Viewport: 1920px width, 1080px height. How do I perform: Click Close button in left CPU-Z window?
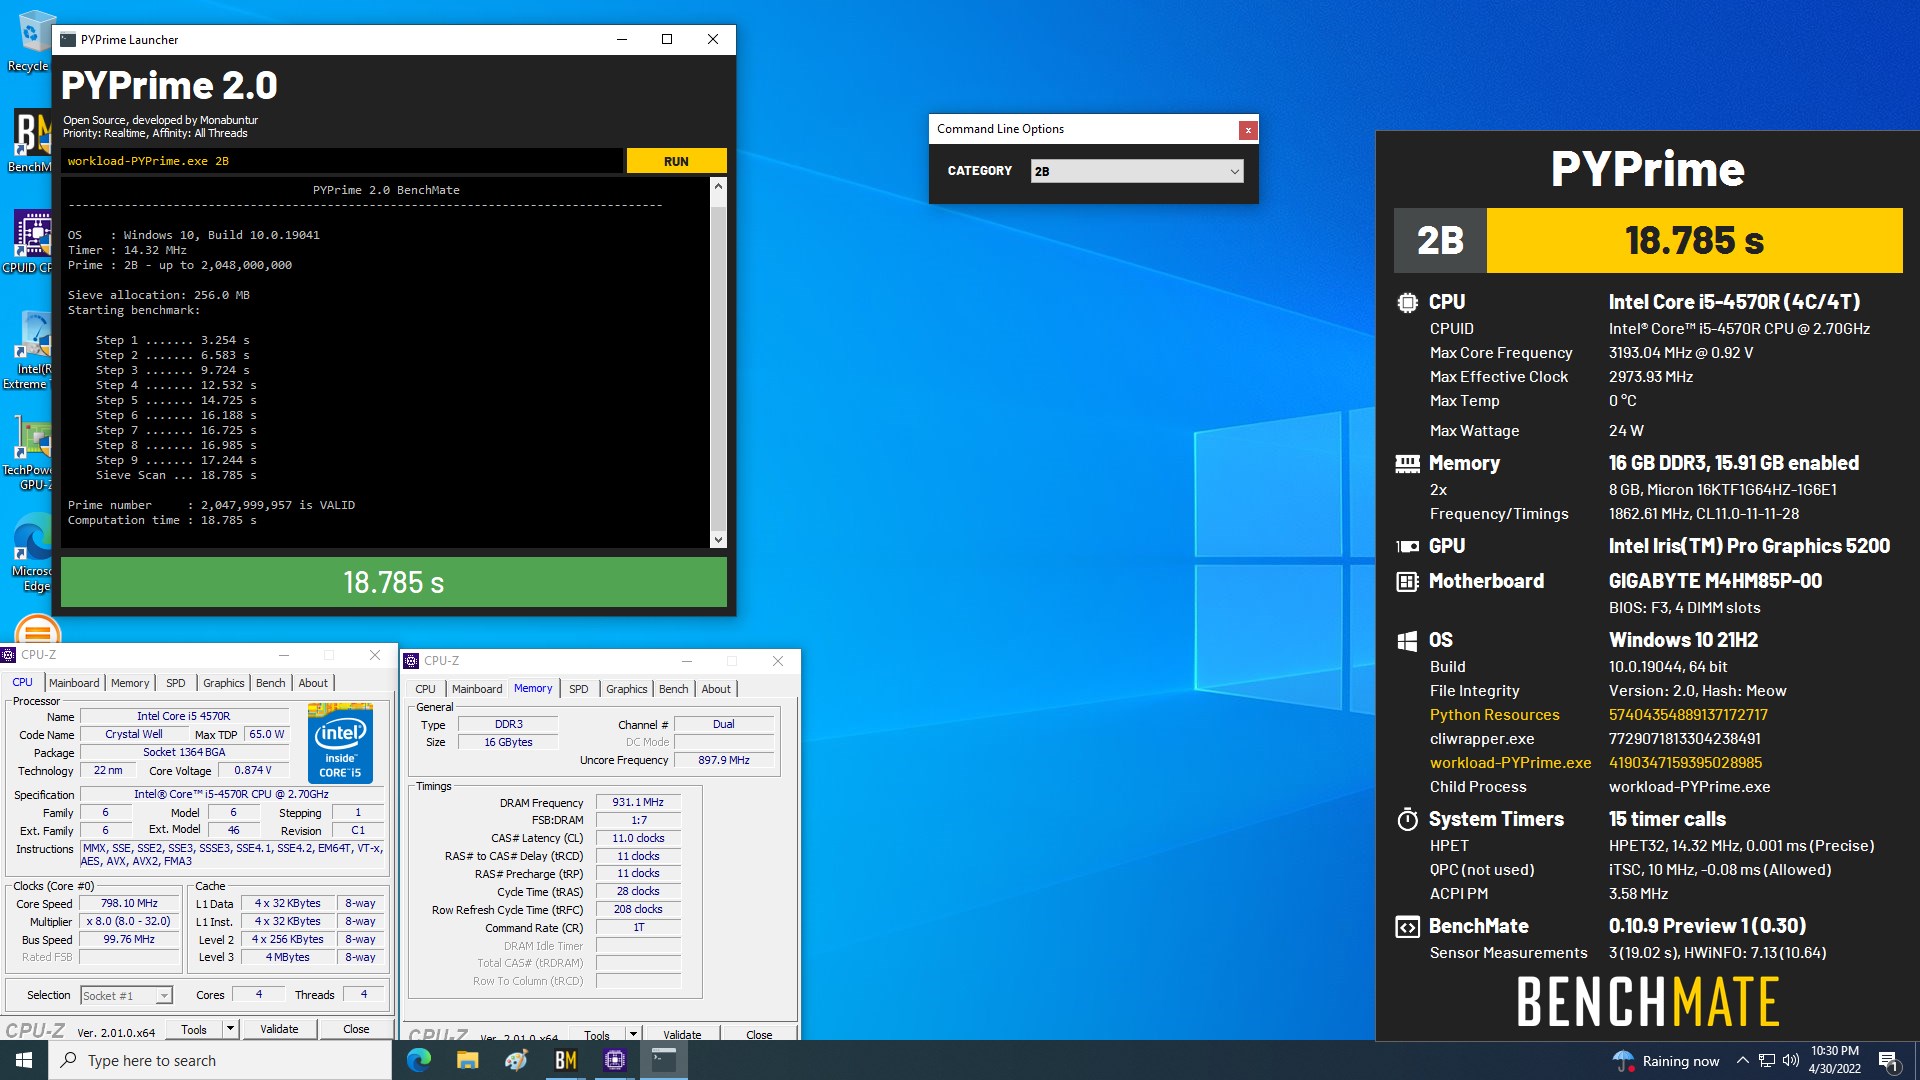(x=356, y=1029)
